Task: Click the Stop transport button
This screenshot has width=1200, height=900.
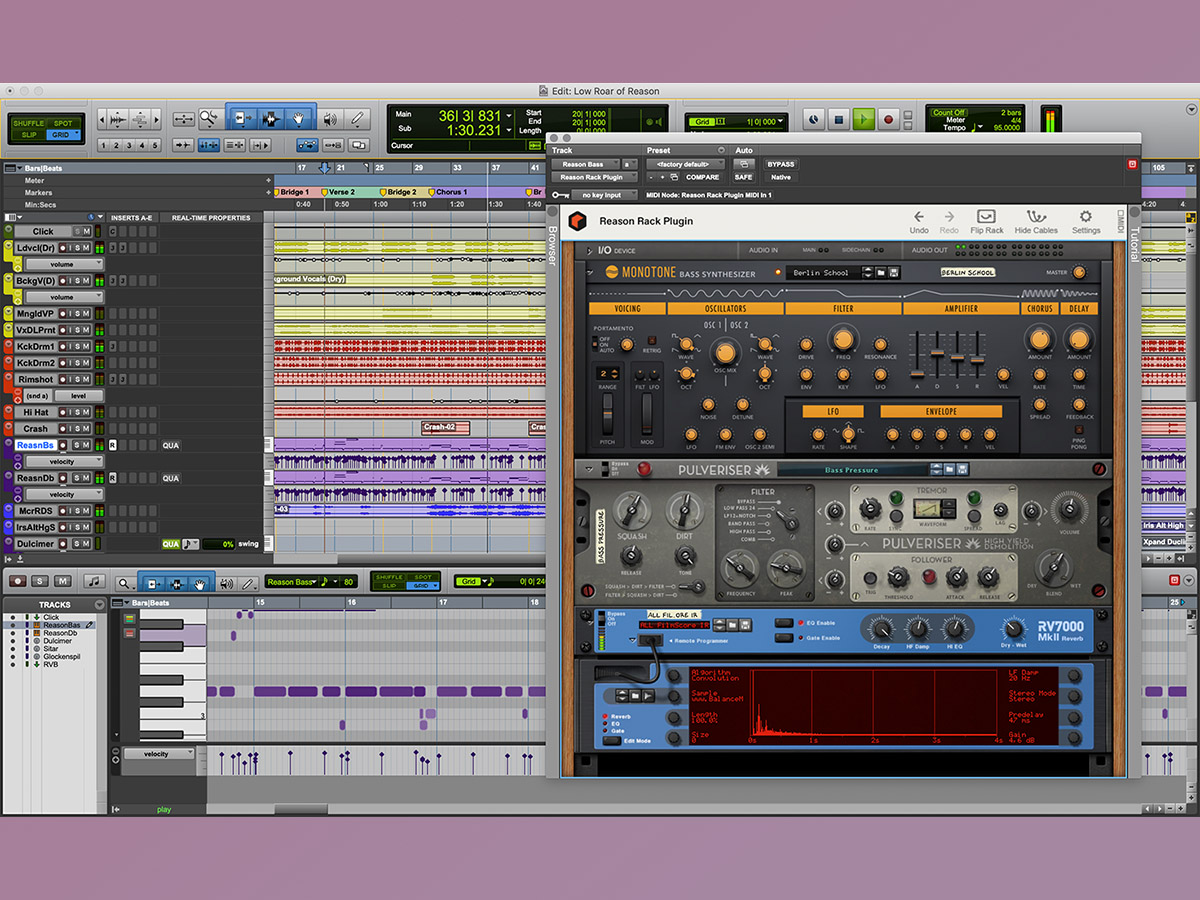Action: [x=838, y=119]
